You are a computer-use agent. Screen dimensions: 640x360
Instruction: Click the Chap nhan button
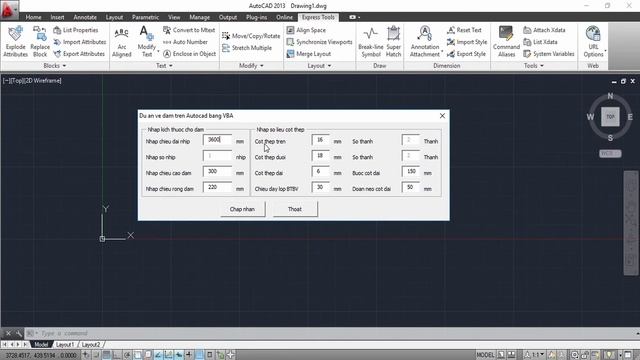242,209
